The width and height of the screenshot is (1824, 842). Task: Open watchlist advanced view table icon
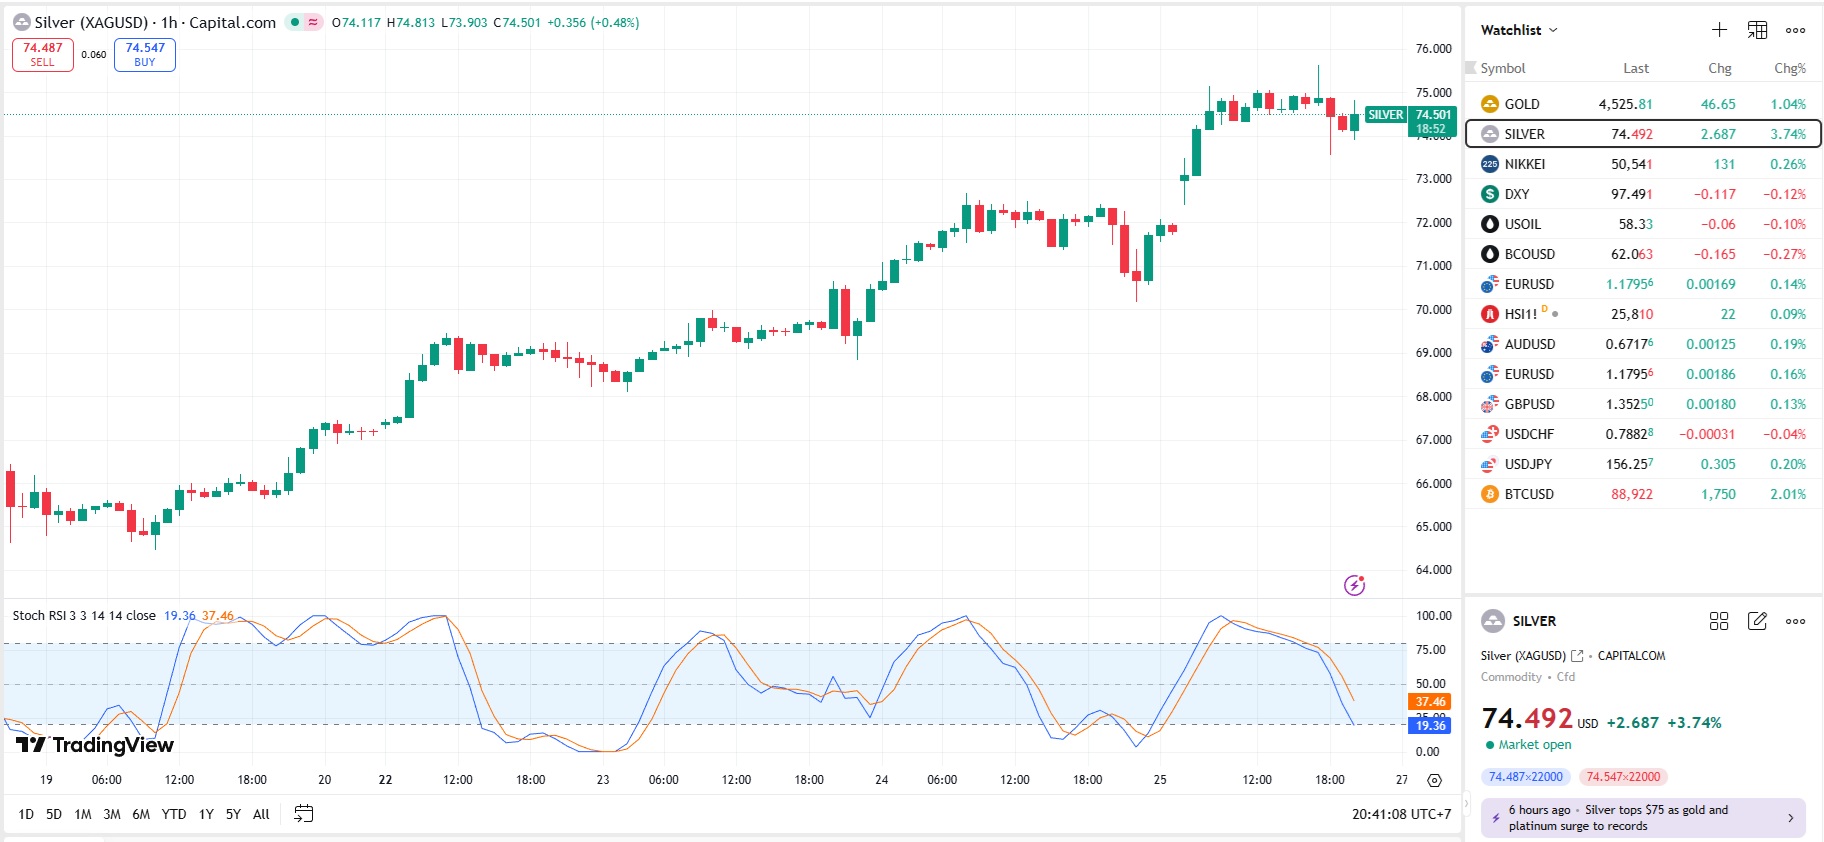tap(1757, 30)
